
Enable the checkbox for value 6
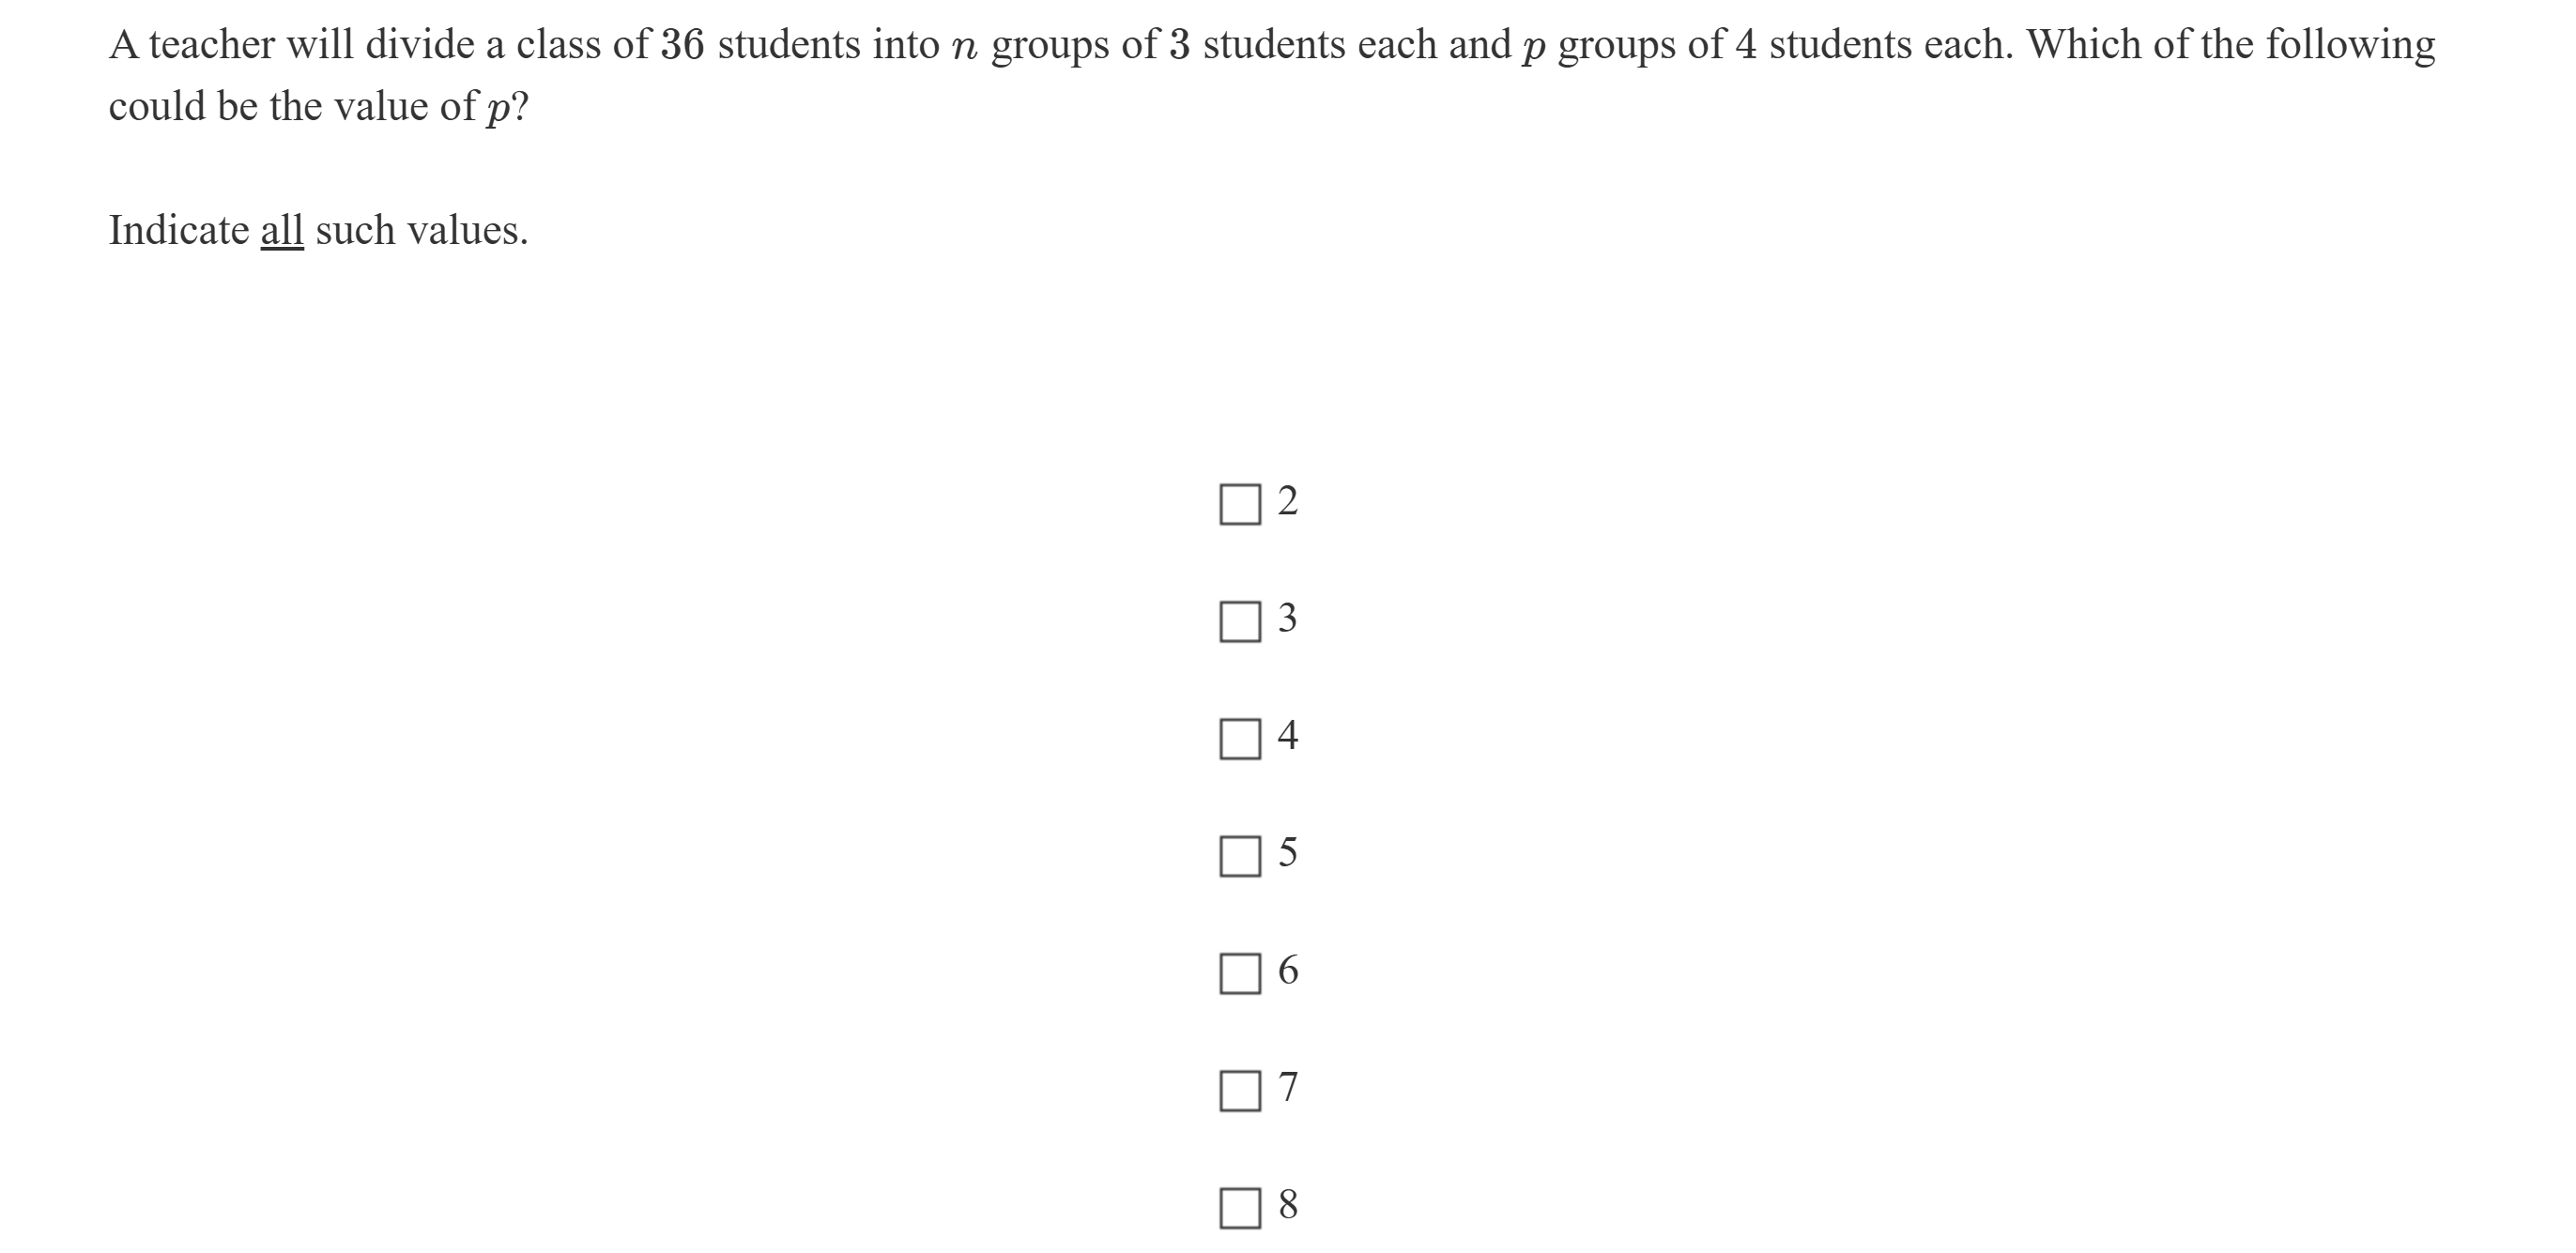point(1239,973)
